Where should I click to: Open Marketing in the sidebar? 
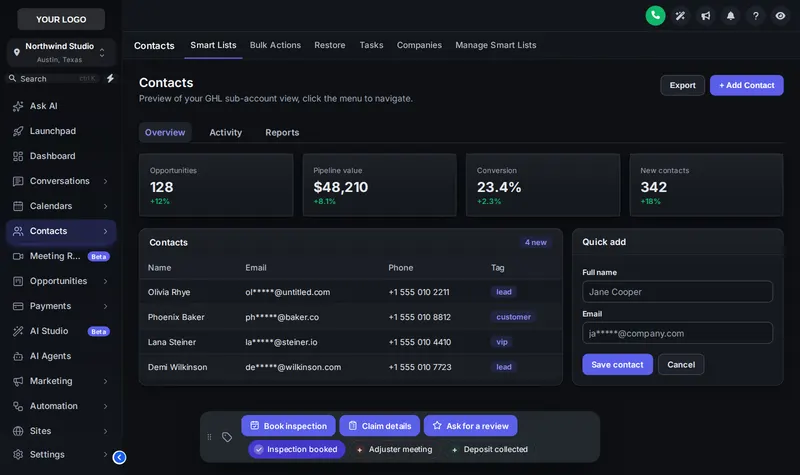pos(61,381)
